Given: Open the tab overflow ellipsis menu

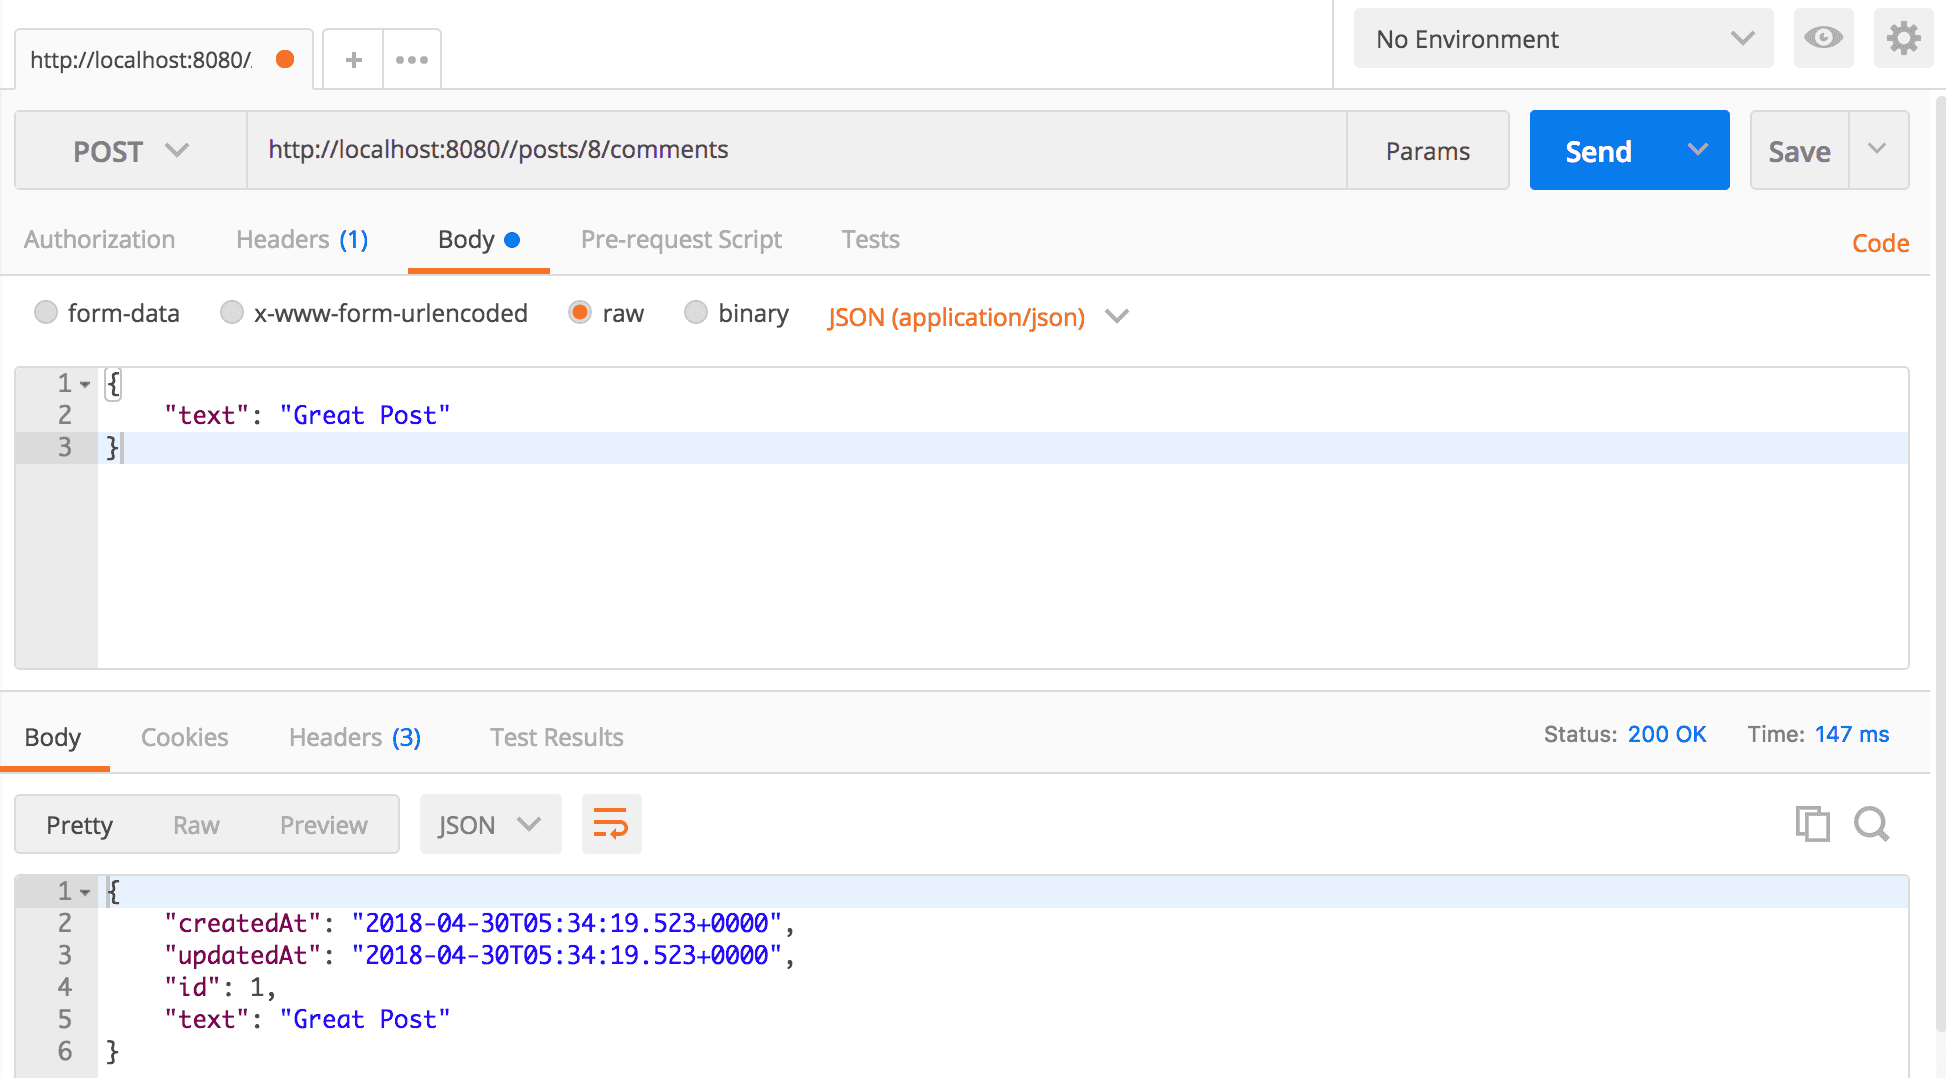Looking at the screenshot, I should pos(411,59).
